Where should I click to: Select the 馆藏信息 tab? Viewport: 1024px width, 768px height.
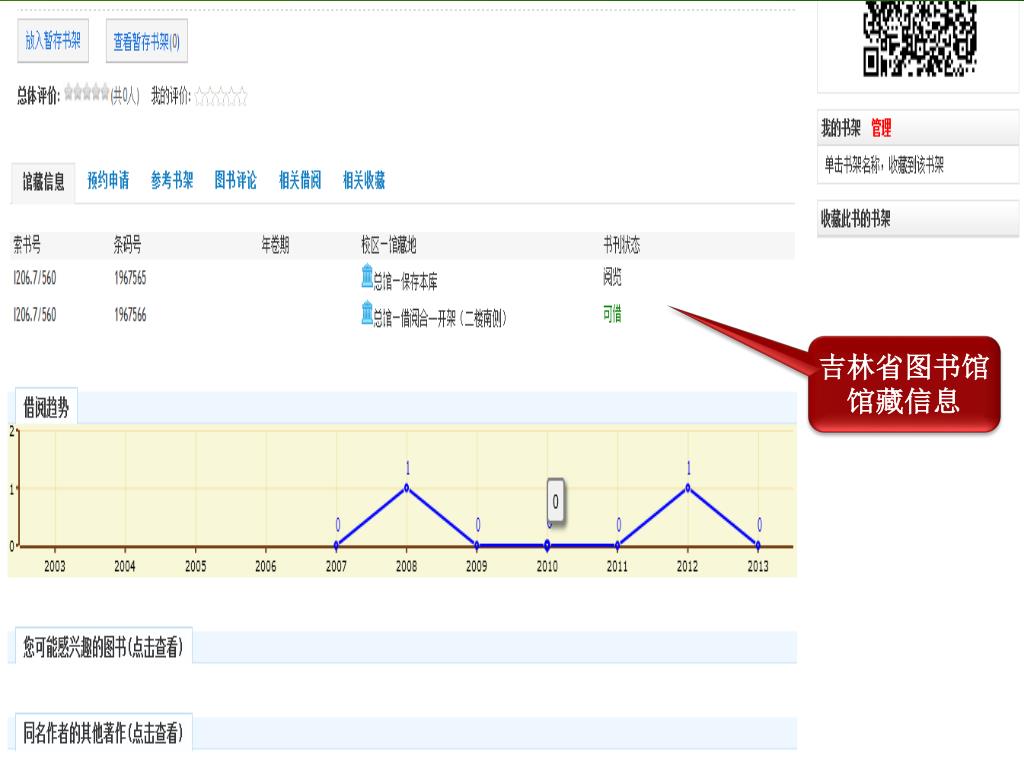(43, 182)
